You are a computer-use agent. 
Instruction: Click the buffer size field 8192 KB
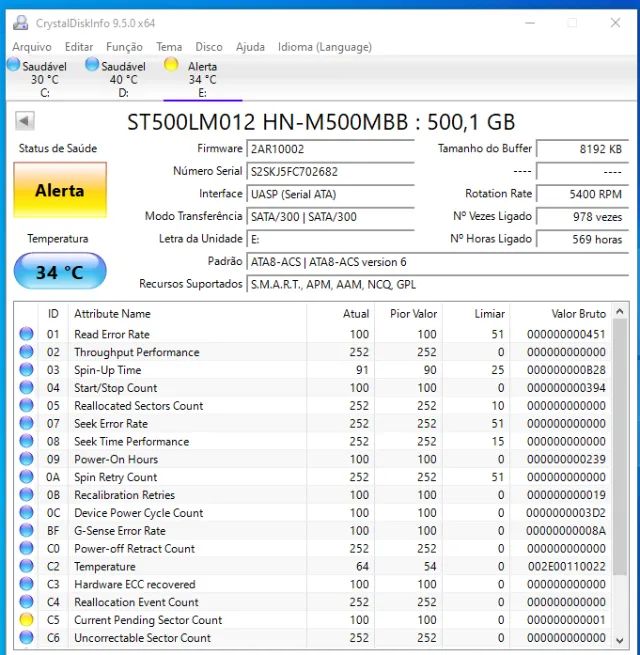[582, 149]
